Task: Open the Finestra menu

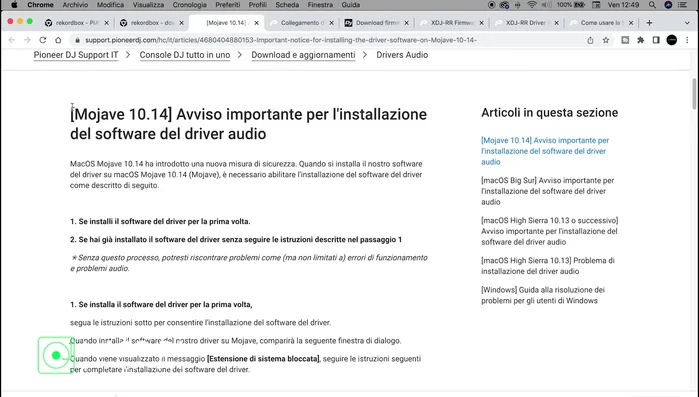Action: pos(320,5)
